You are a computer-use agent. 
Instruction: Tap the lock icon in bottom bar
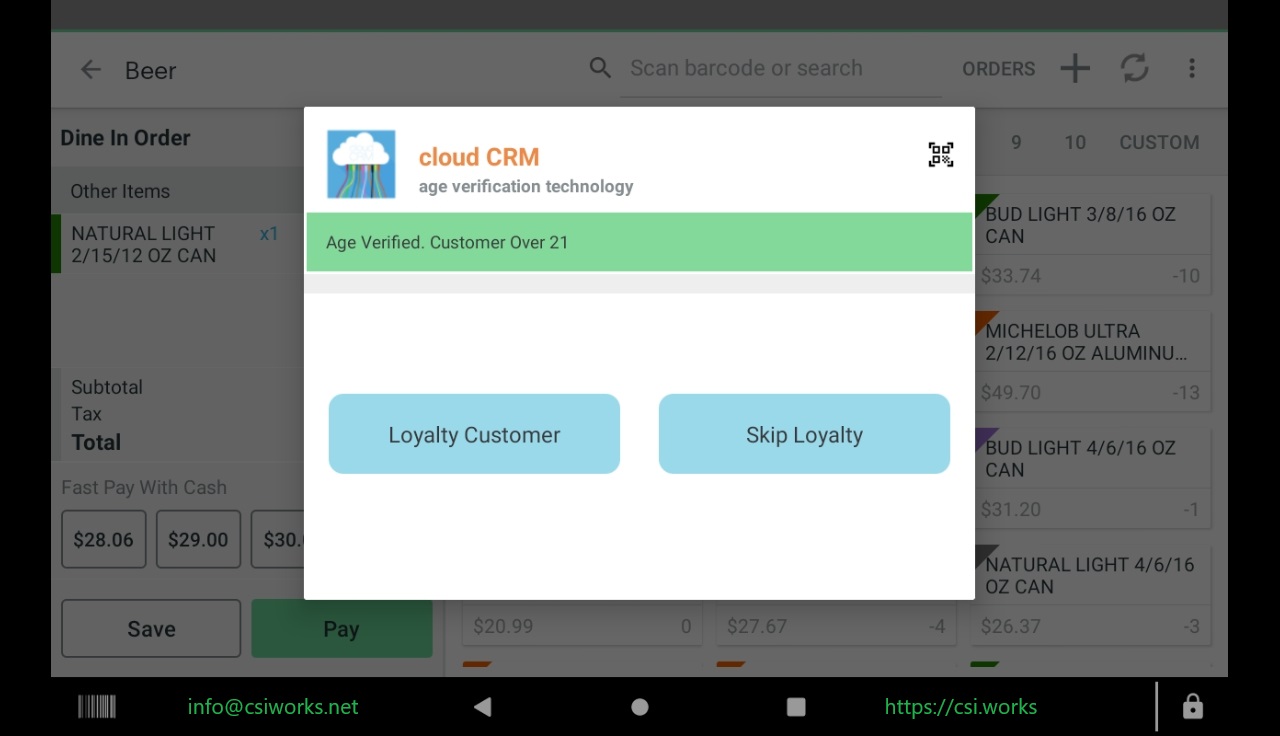[1192, 707]
